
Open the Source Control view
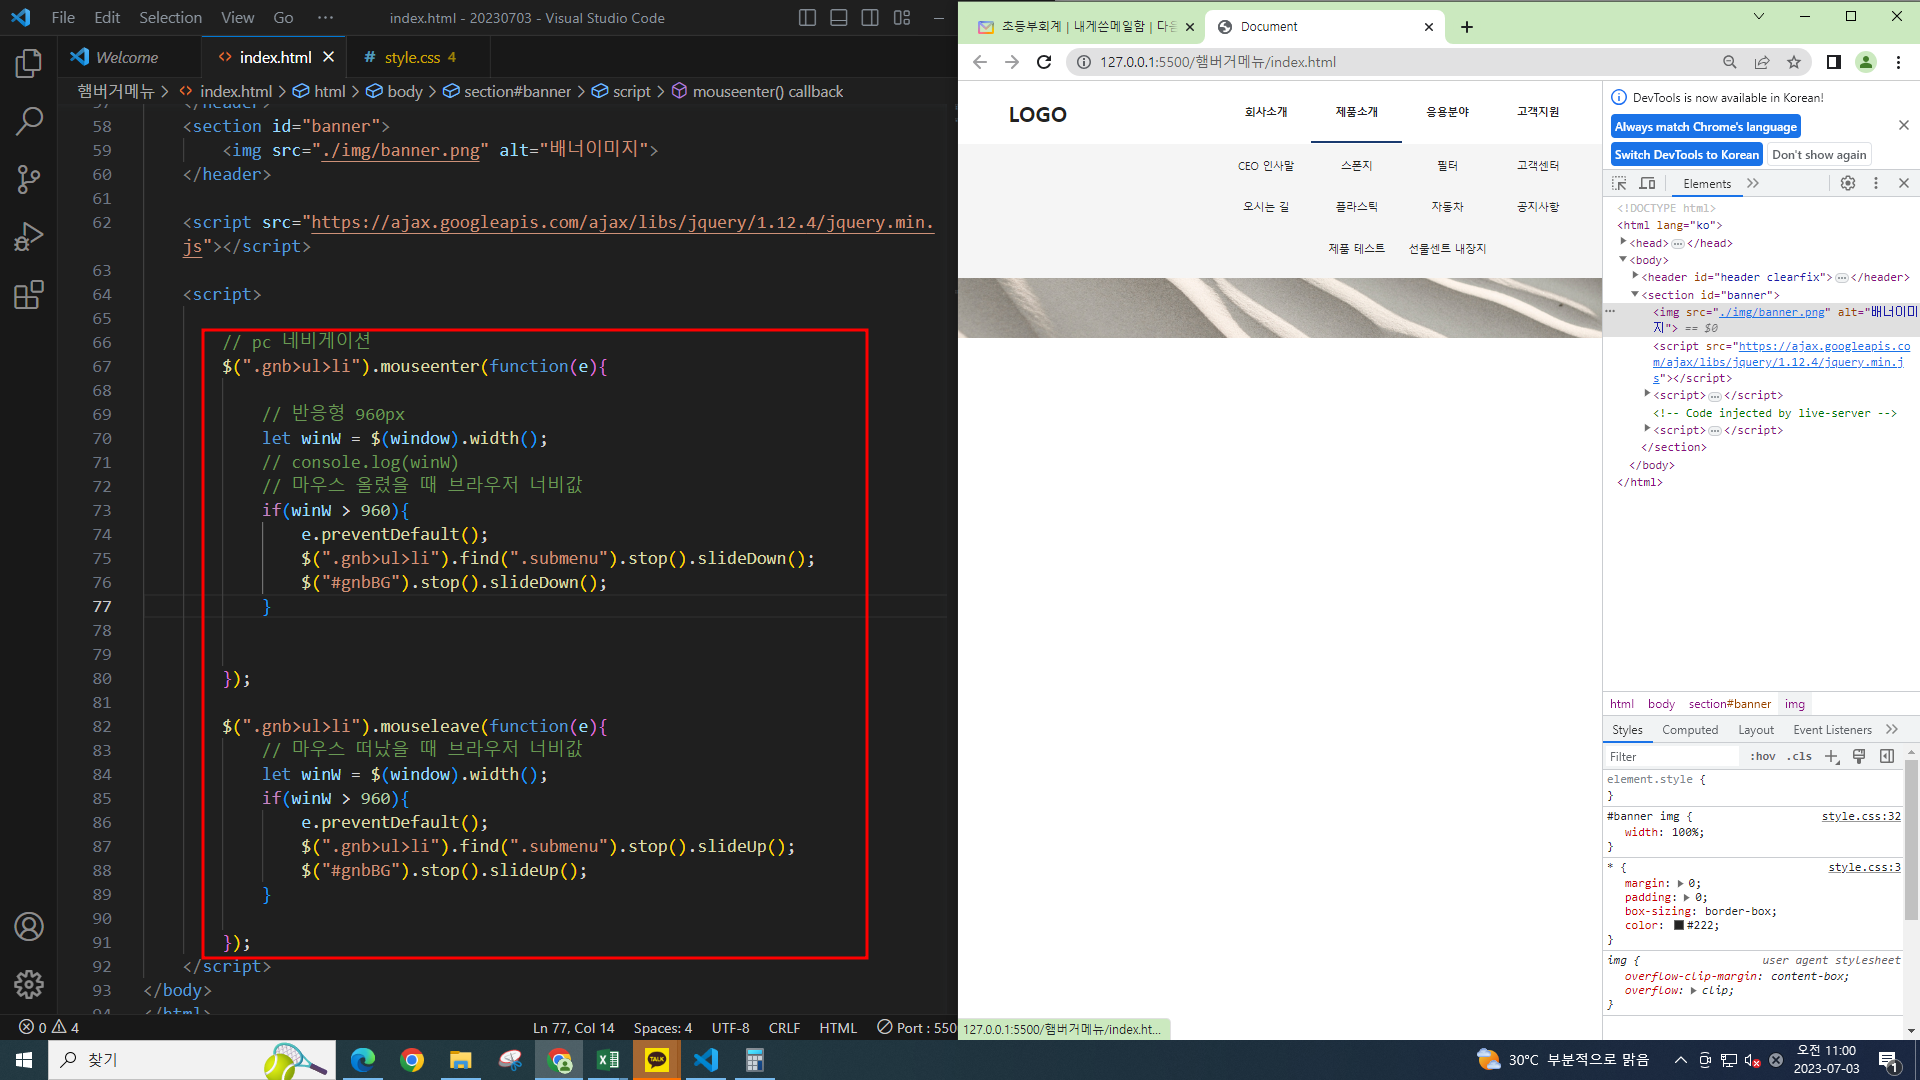28,180
